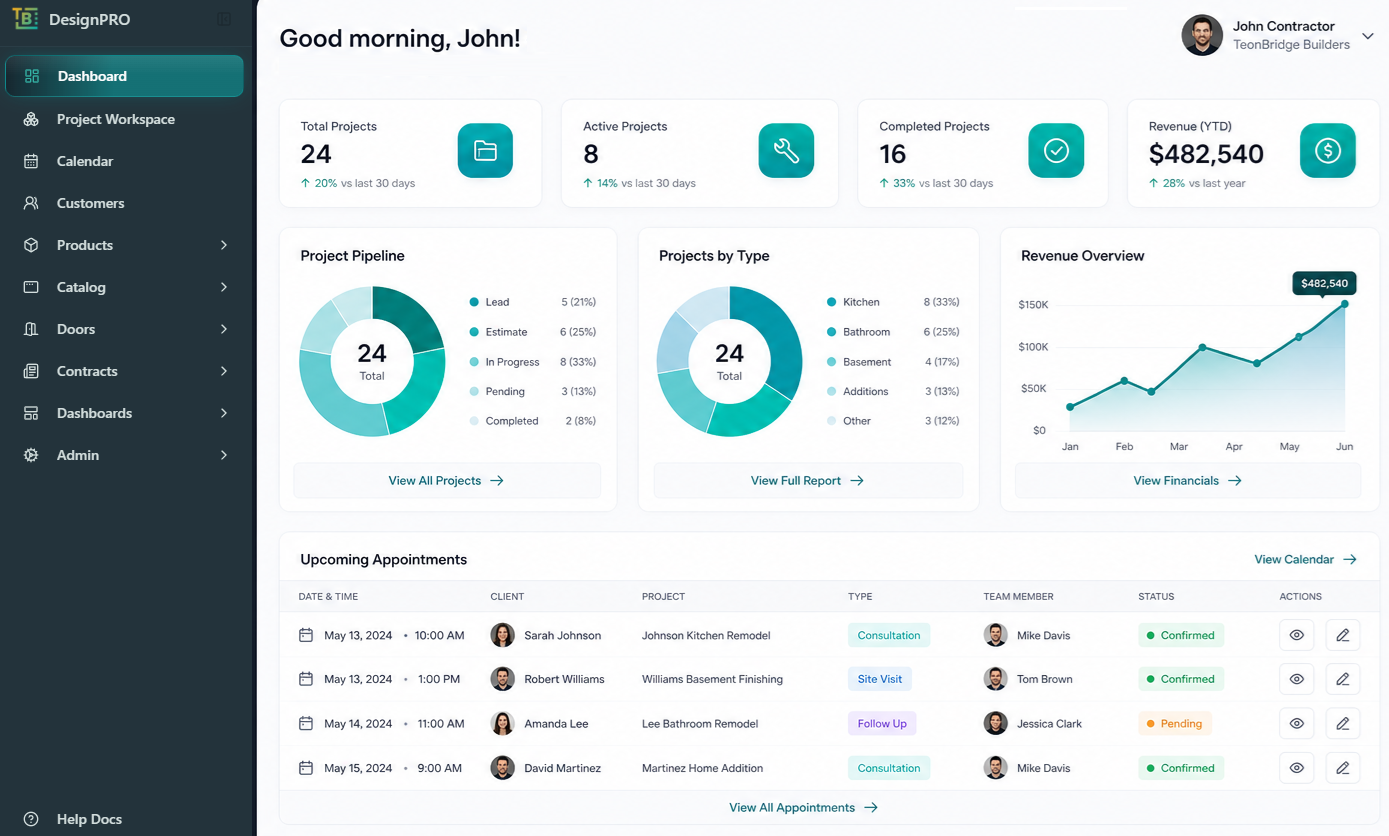Click View All Appointments link
This screenshot has height=836, width=1389.
[x=803, y=808]
